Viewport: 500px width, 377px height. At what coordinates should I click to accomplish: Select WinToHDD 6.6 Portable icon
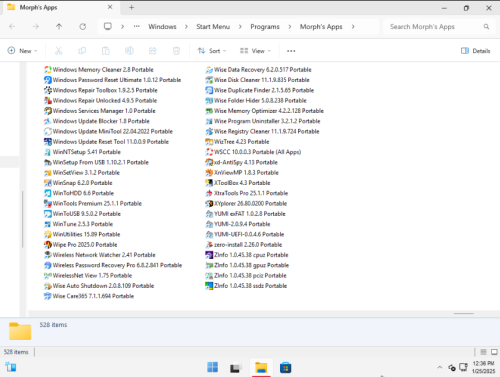pos(48,193)
